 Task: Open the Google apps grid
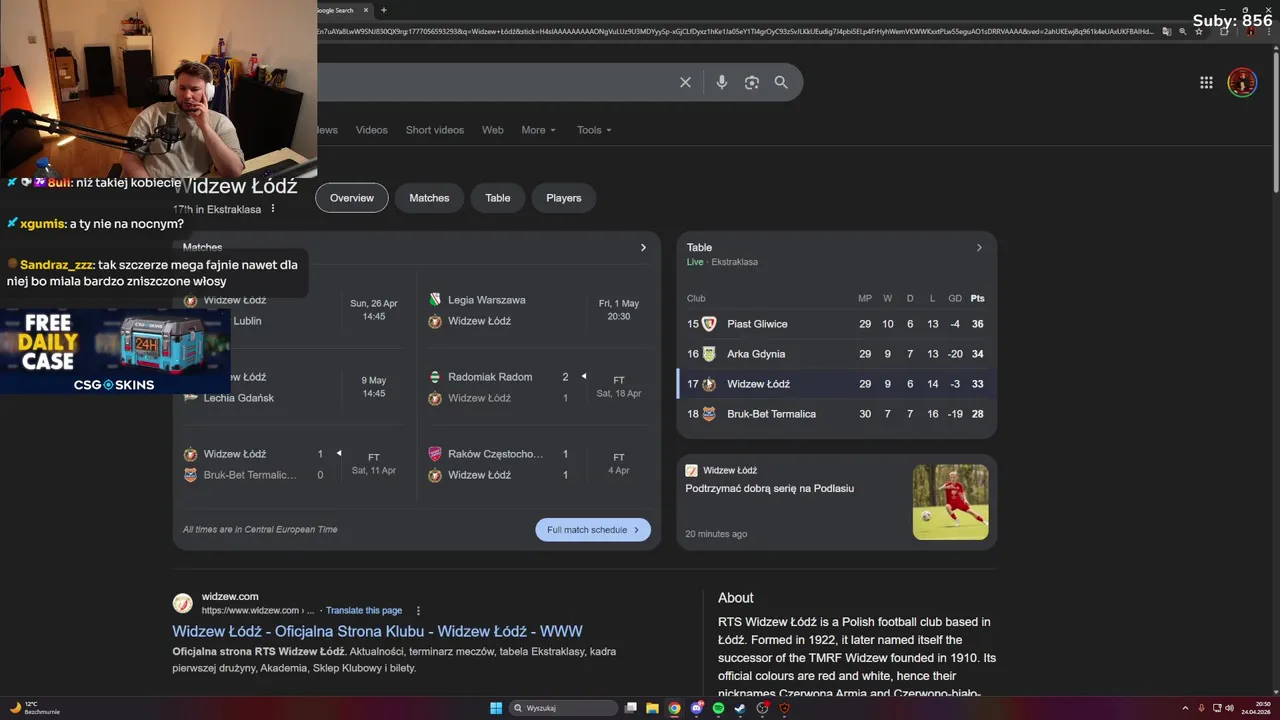tap(1206, 82)
